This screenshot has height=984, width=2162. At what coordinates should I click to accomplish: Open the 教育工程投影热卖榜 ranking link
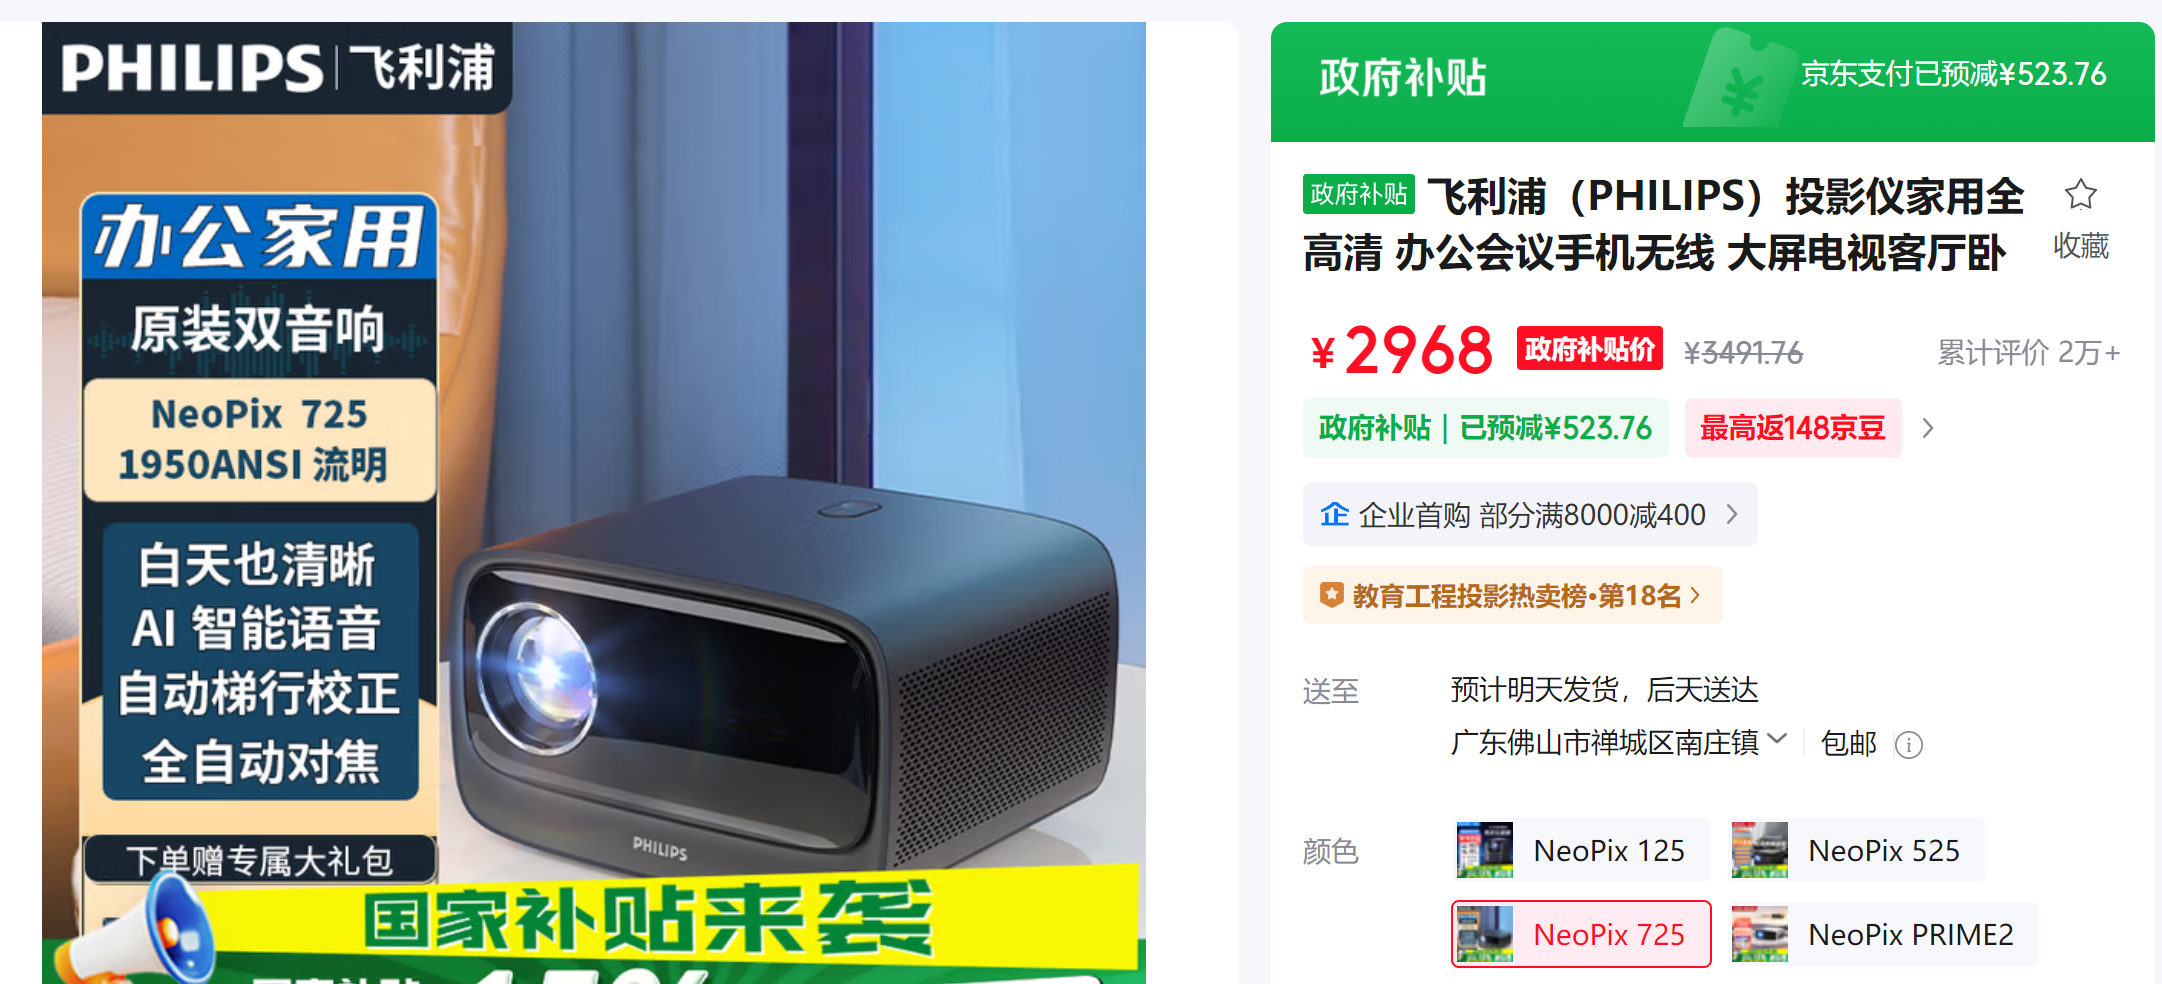(x=1512, y=595)
